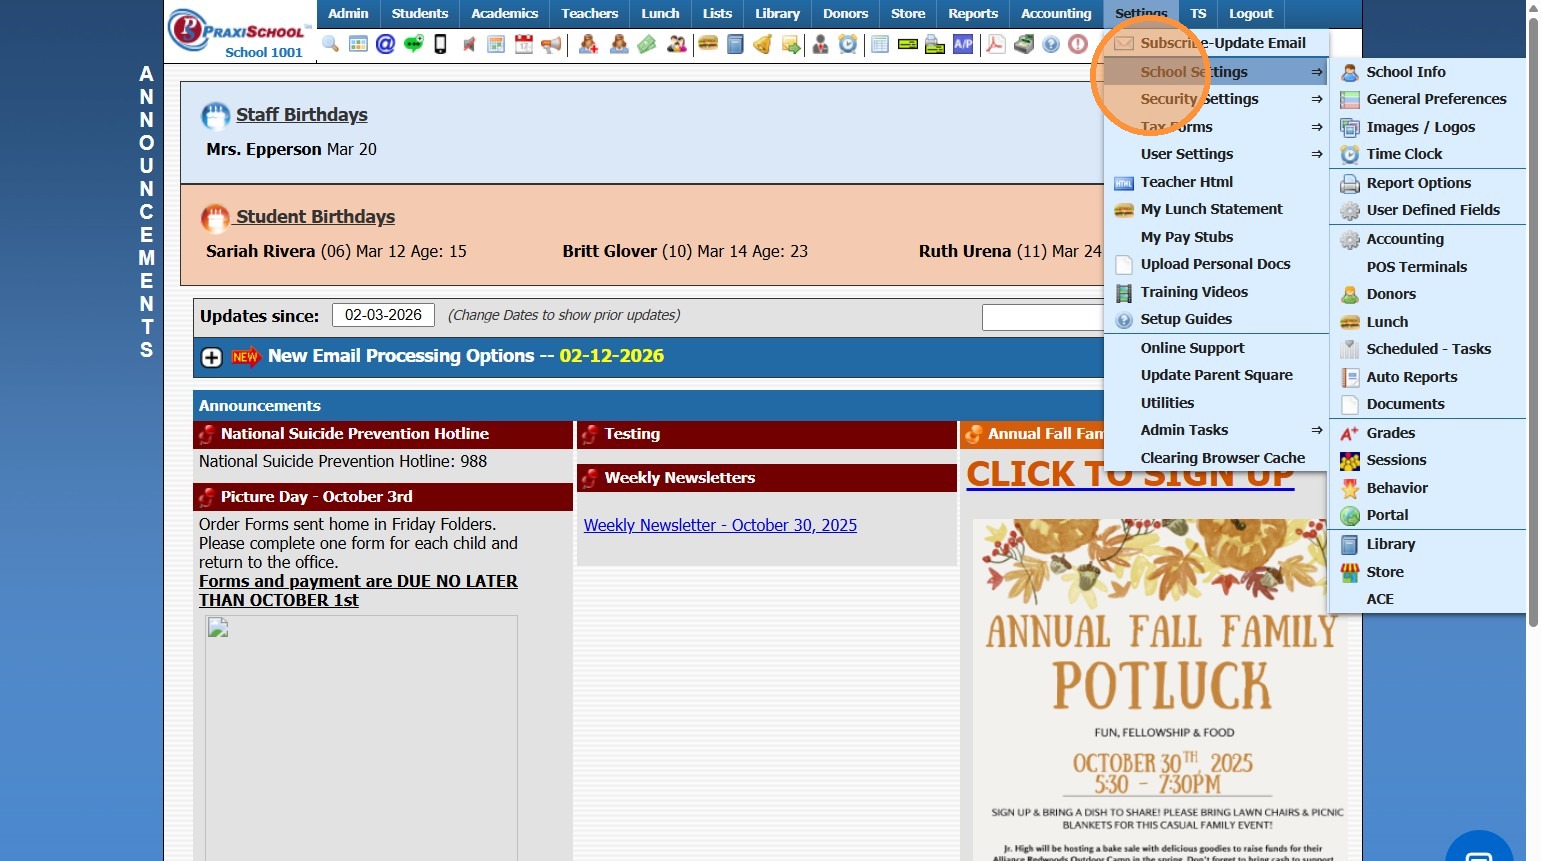Click the alarm clock icon in toolbar
This screenshot has width=1541, height=861.
(848, 44)
